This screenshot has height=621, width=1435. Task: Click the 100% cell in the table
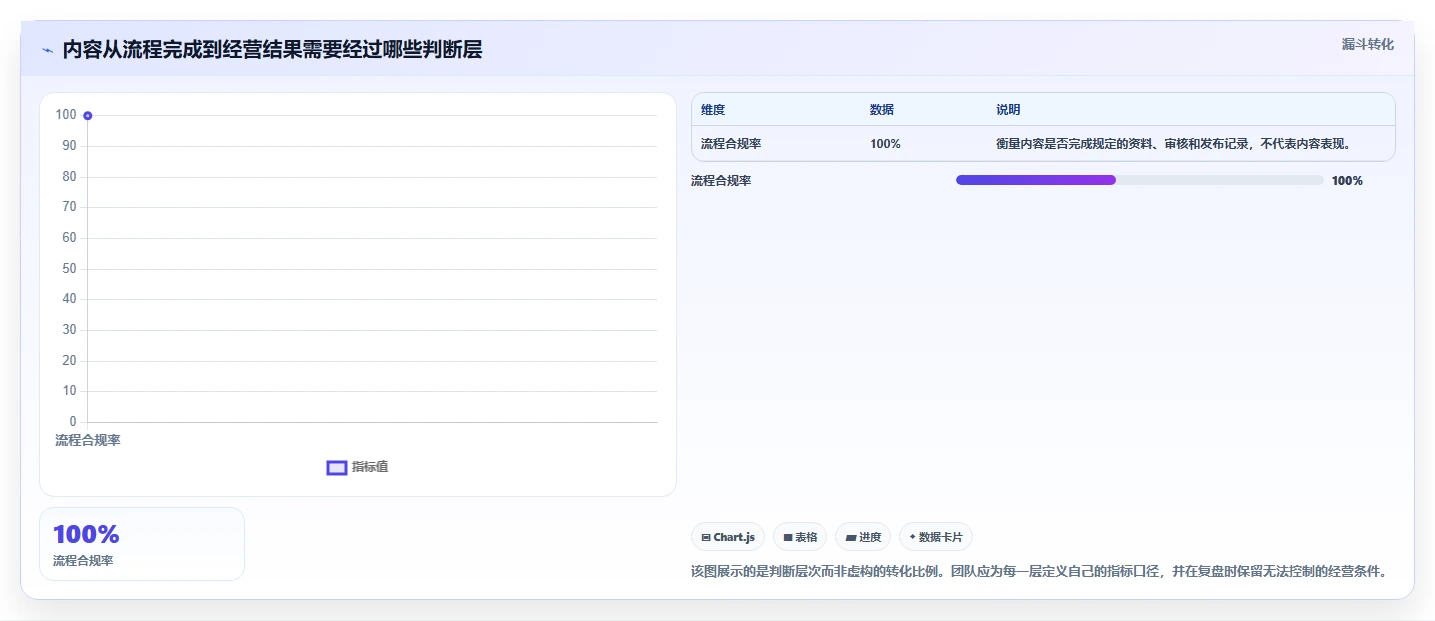point(885,144)
